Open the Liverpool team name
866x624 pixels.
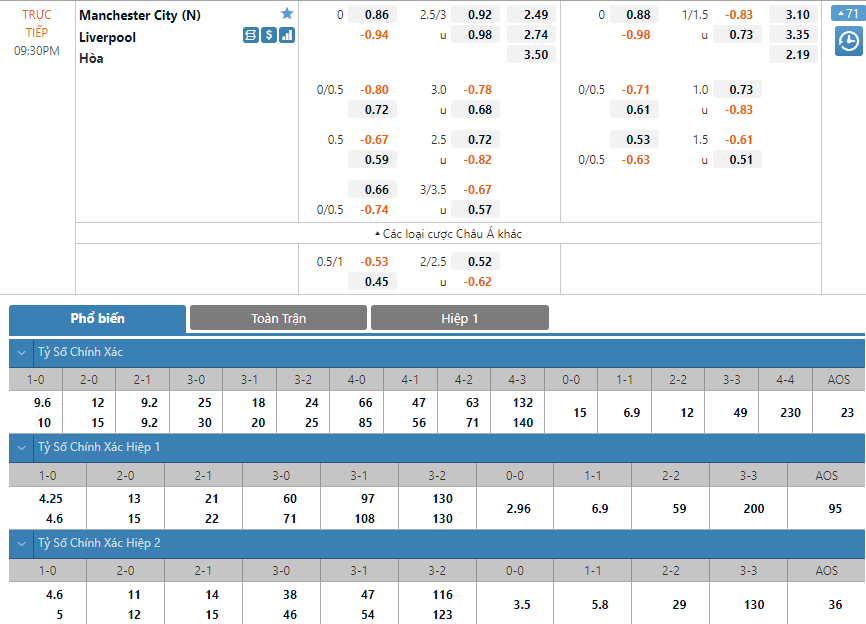[107, 38]
